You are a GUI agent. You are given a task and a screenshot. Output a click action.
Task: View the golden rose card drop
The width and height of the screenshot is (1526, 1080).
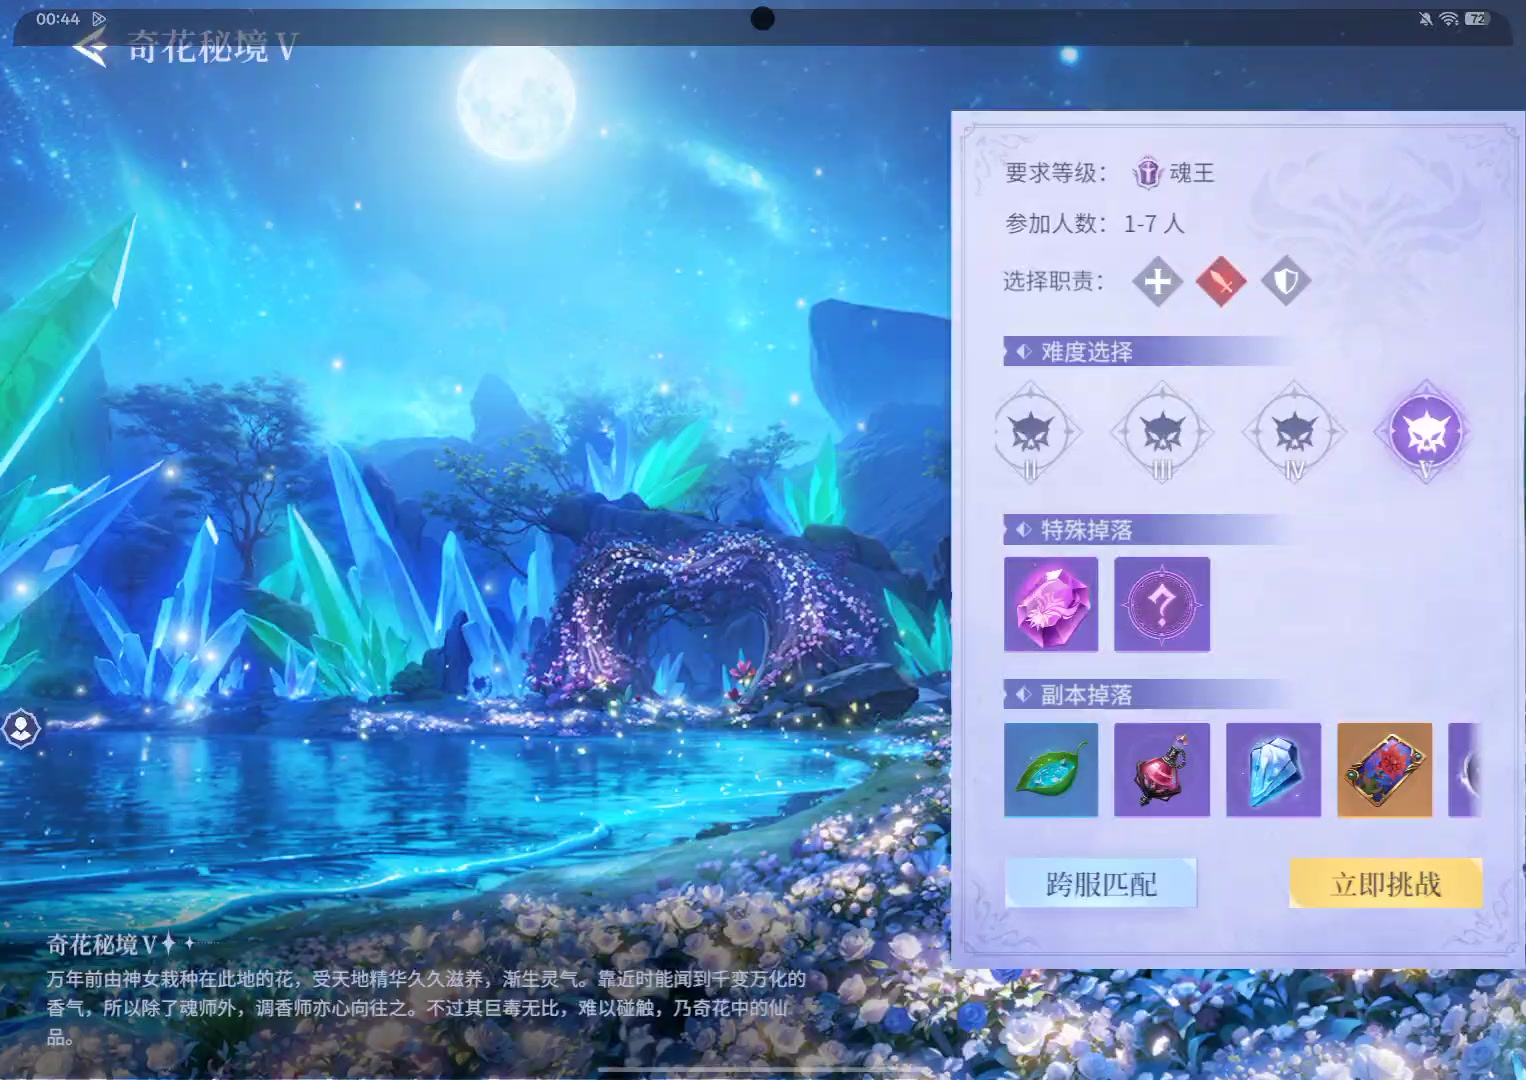[x=1385, y=770]
